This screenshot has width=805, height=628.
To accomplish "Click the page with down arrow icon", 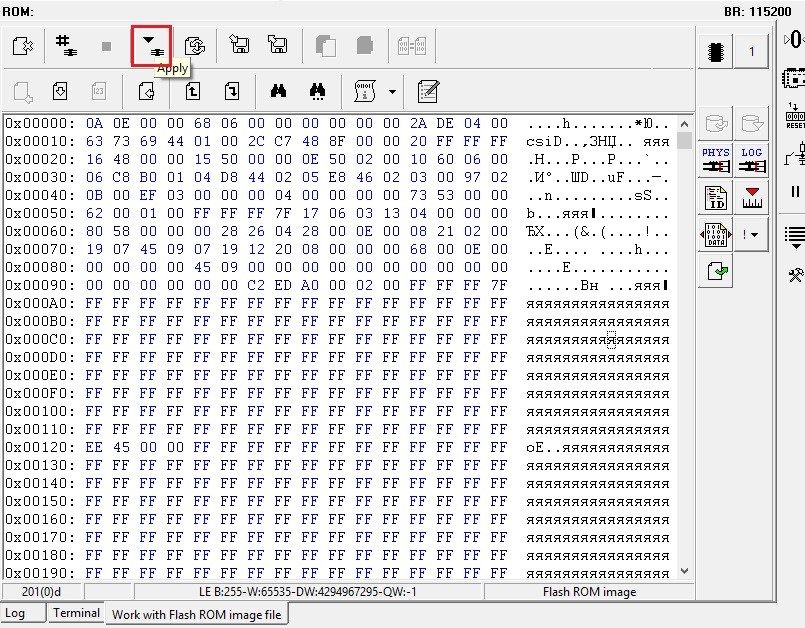I will 60,91.
